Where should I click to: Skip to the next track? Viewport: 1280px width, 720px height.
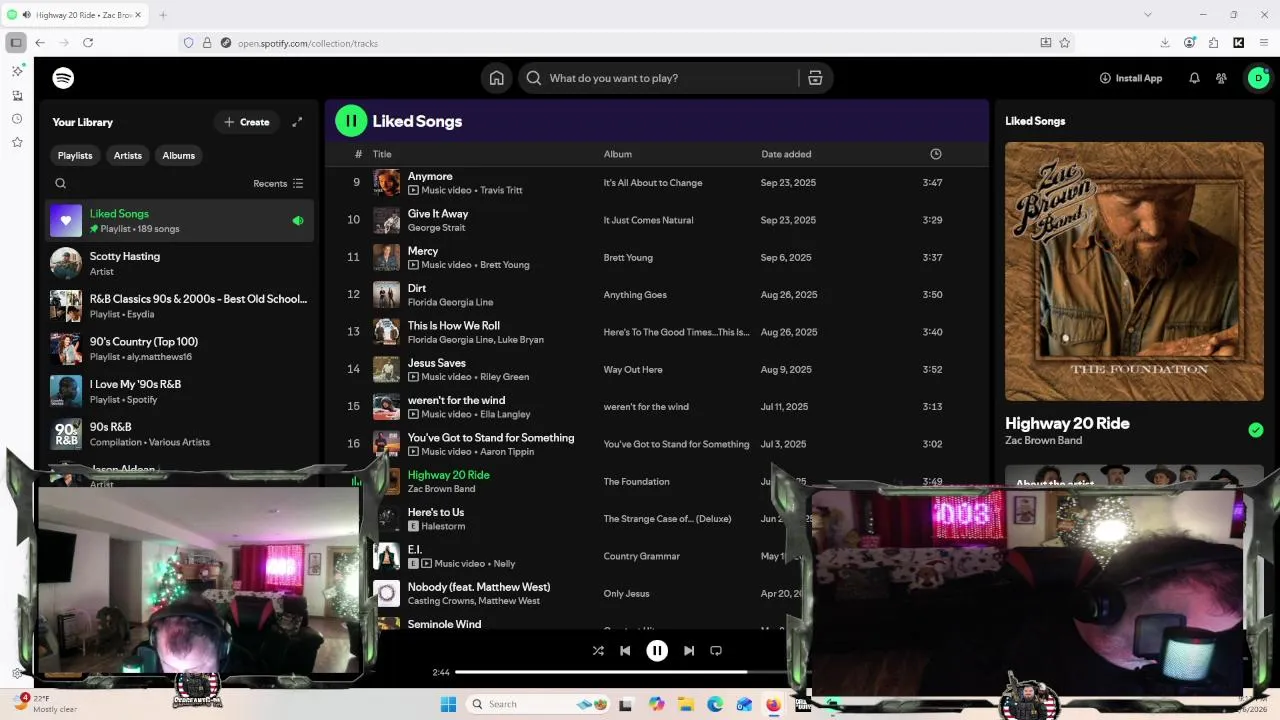689,651
